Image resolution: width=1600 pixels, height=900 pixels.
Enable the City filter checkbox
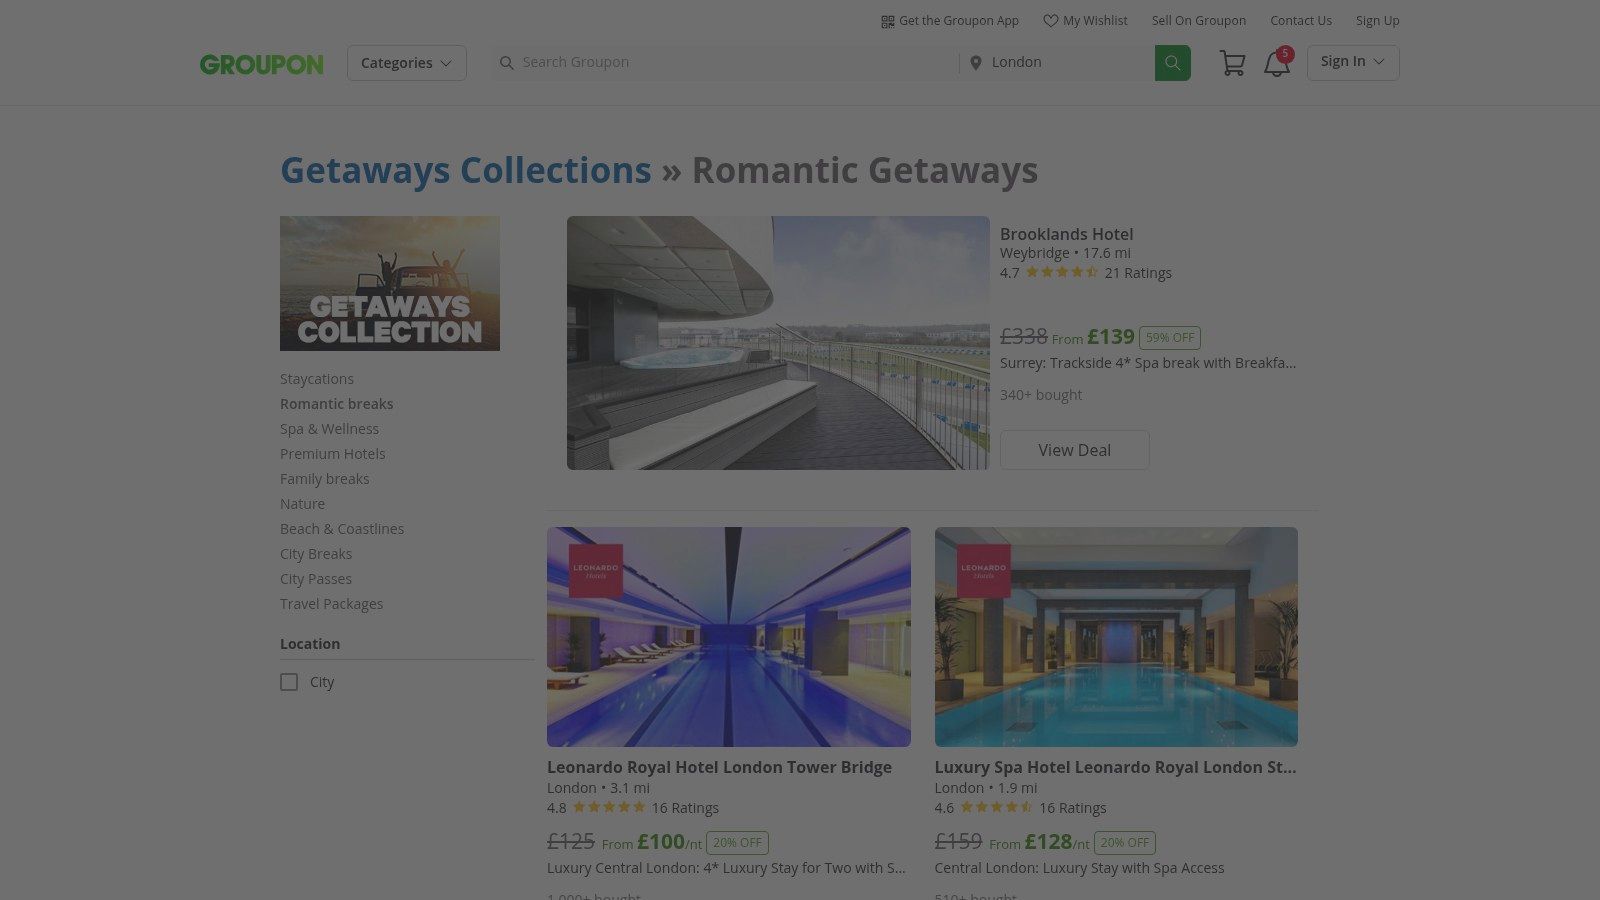pyautogui.click(x=289, y=681)
